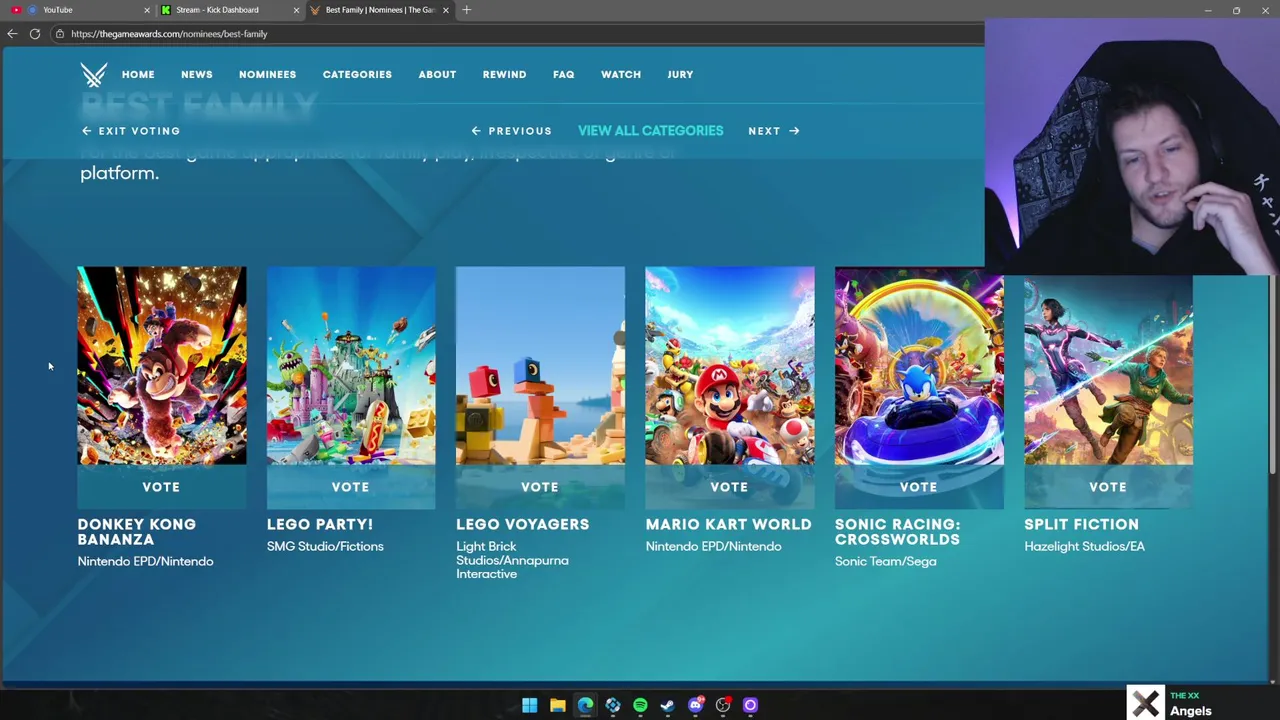This screenshot has width=1280, height=720.
Task: Click the Donkey Kong Bananza cover art
Action: 162,365
